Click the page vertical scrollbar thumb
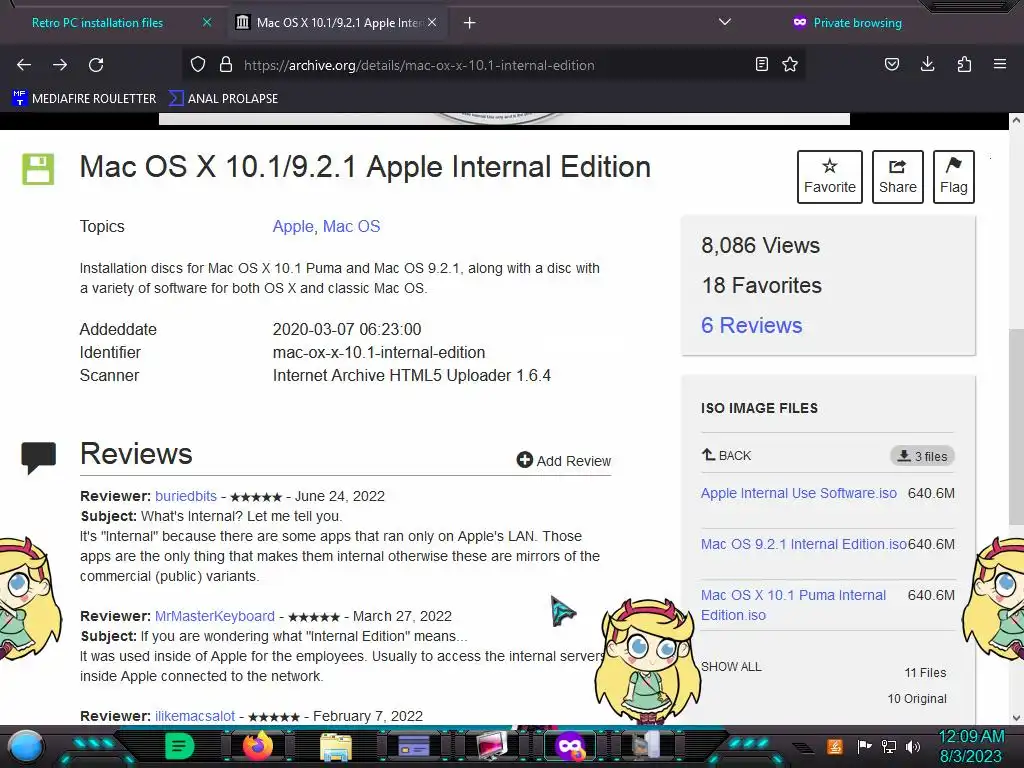 [1016, 426]
